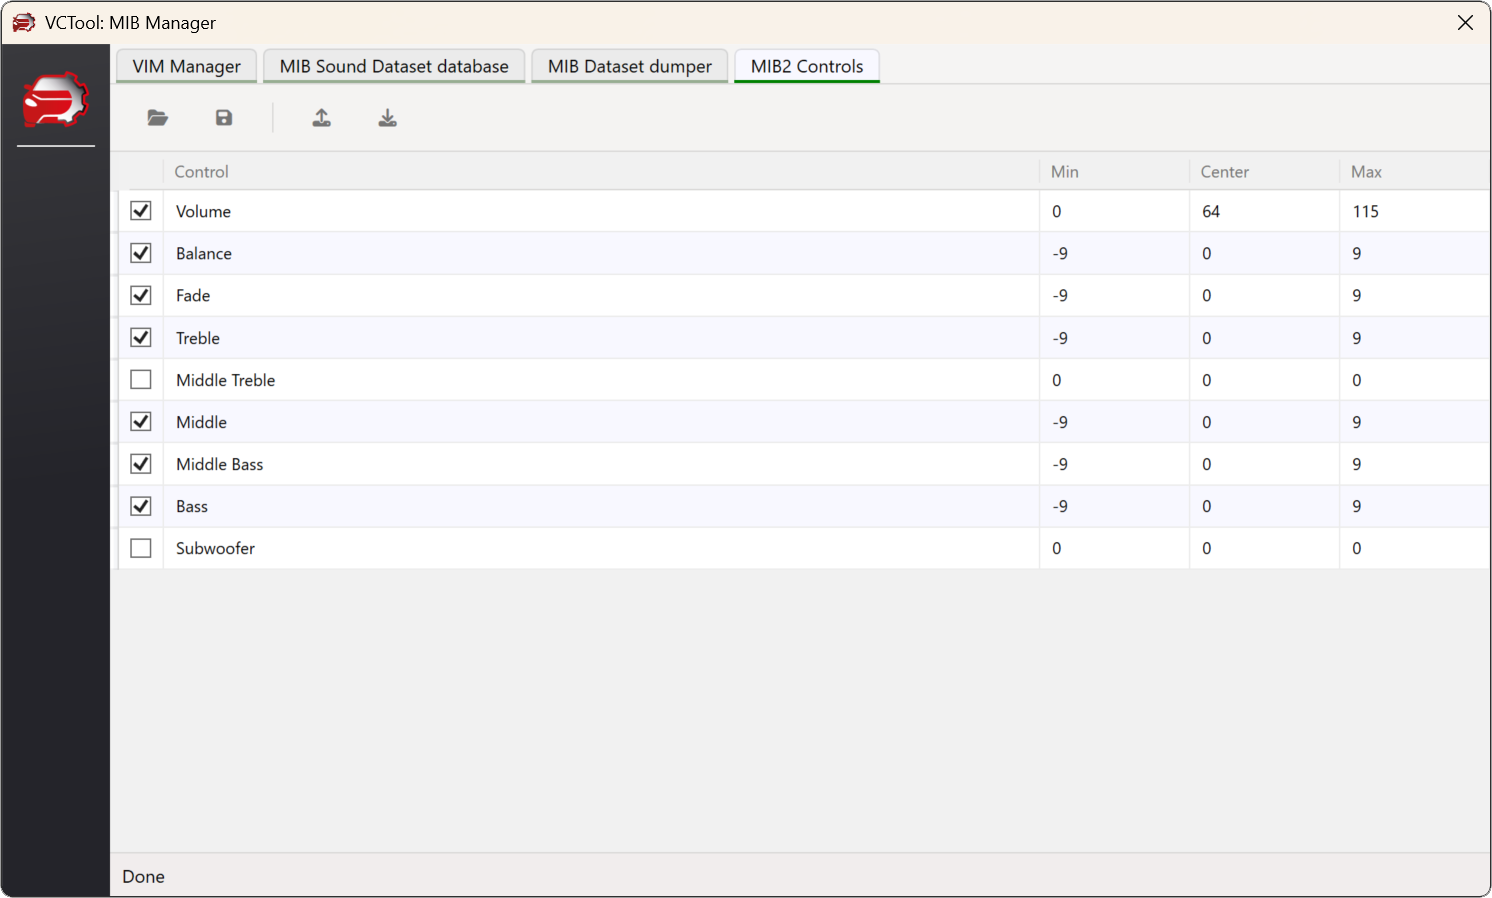
Task: Enable the Middle Treble checkbox
Action: coord(141,380)
